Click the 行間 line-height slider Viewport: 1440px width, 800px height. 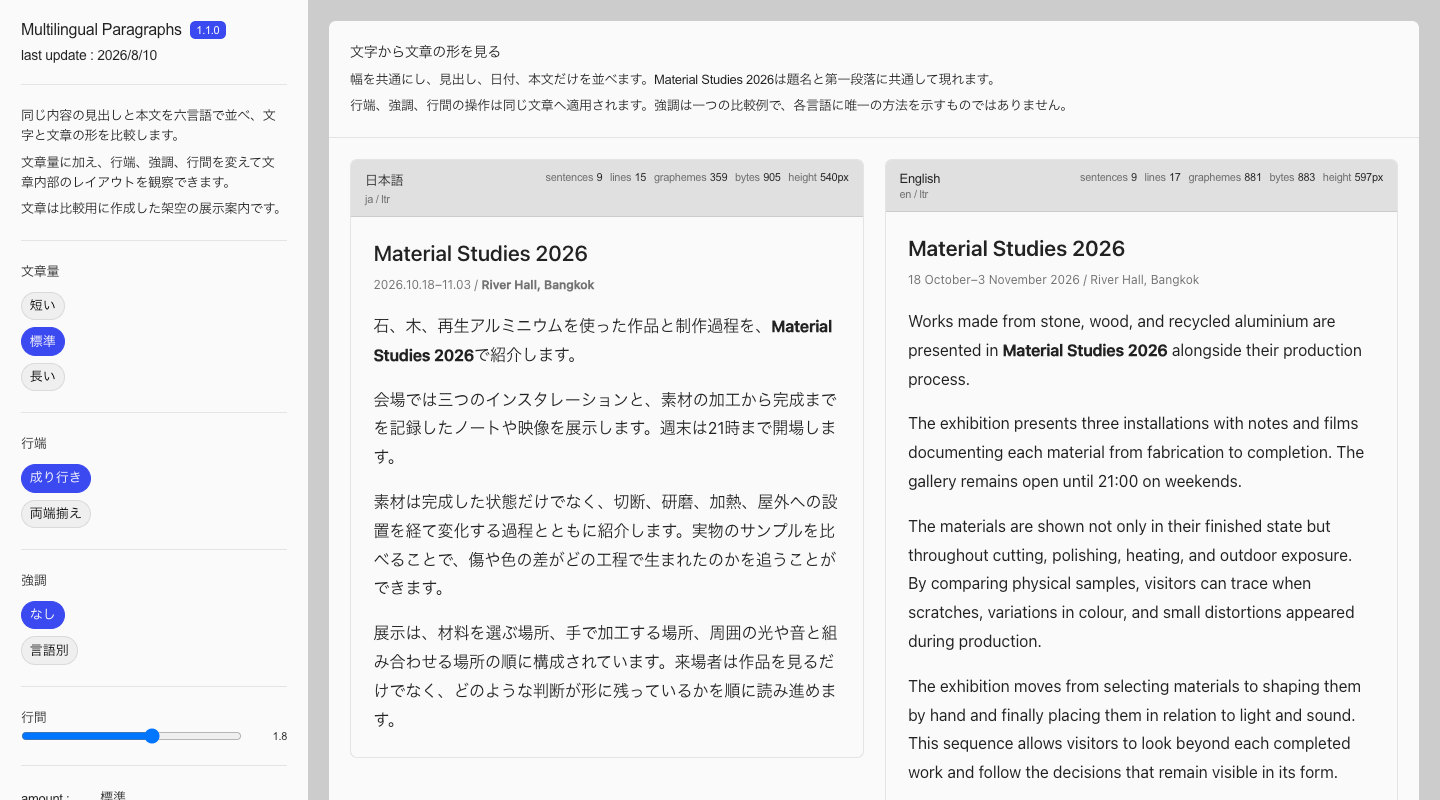(131, 736)
